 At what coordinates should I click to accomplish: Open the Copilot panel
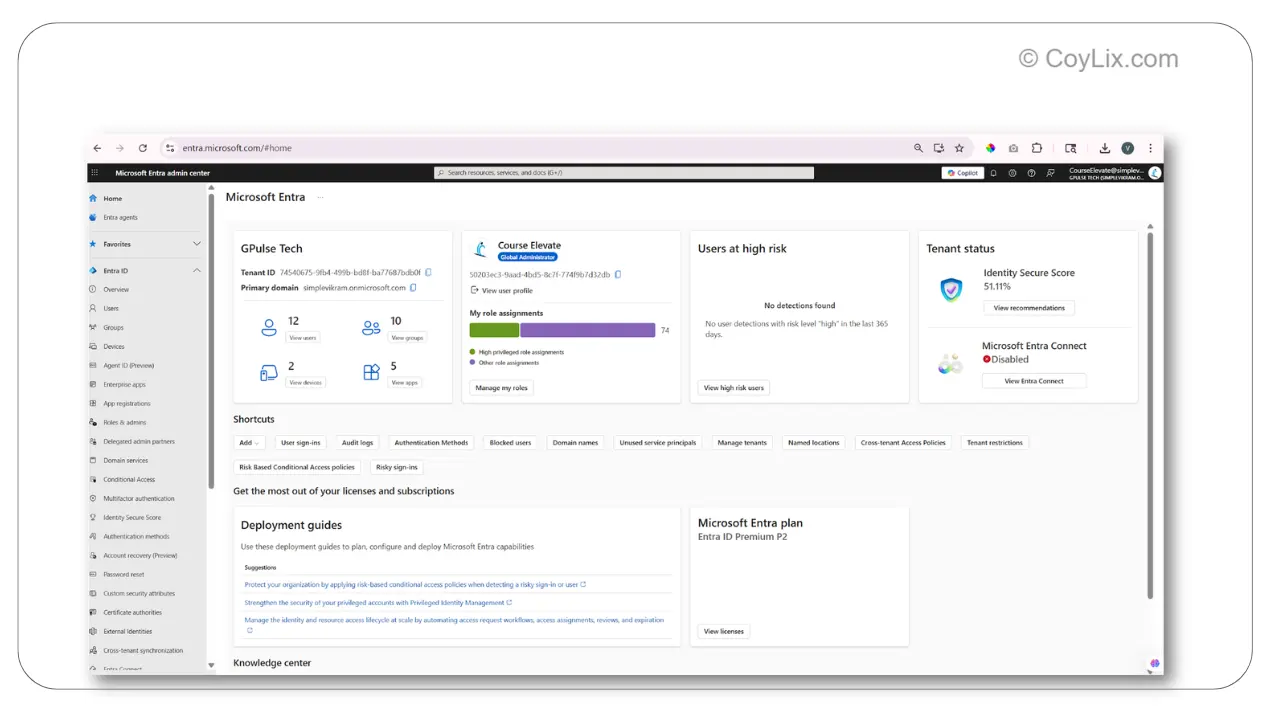(x=962, y=172)
